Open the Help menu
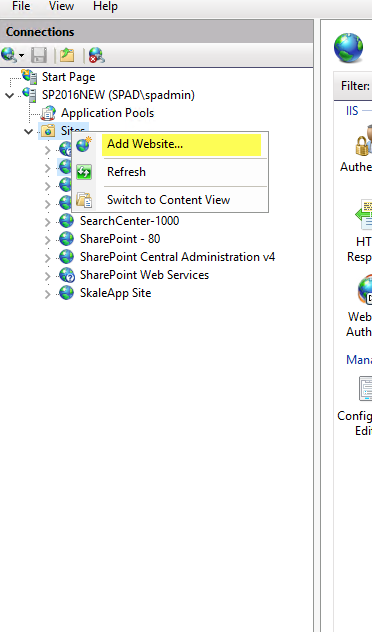The image size is (372, 632). point(105,6)
